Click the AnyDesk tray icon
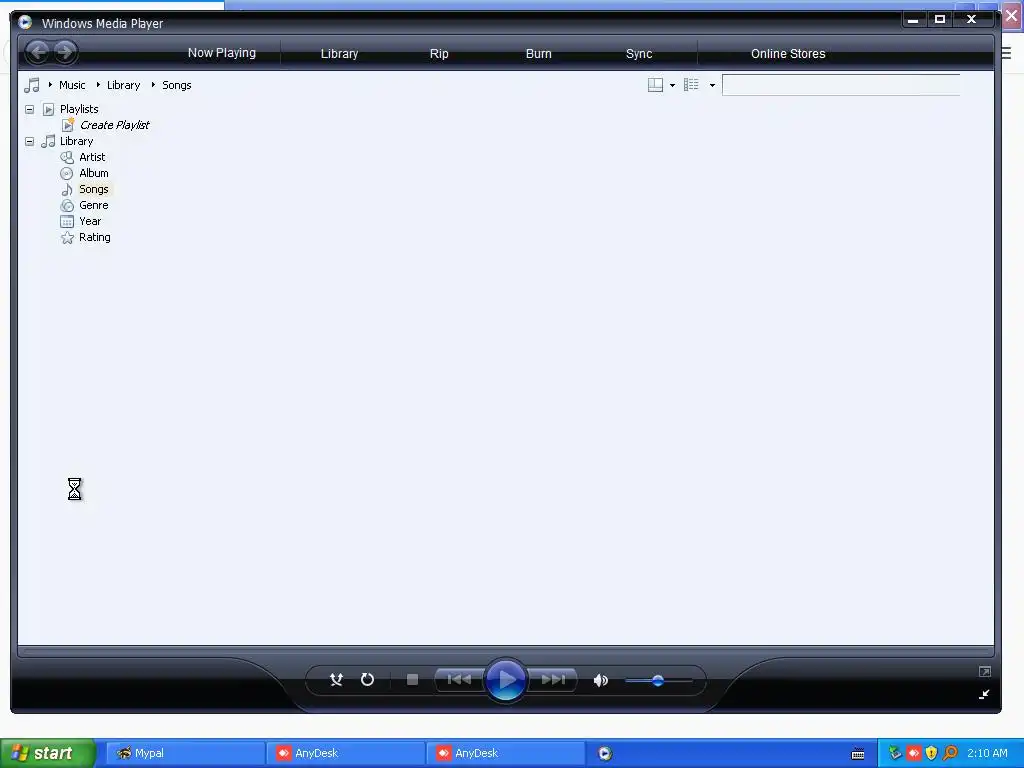 (914, 753)
